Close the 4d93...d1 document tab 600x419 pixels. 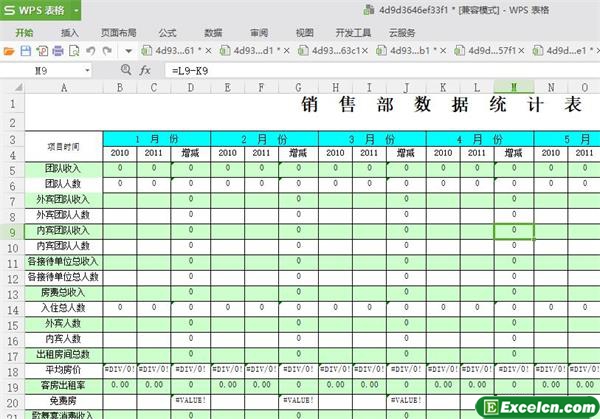286,51
